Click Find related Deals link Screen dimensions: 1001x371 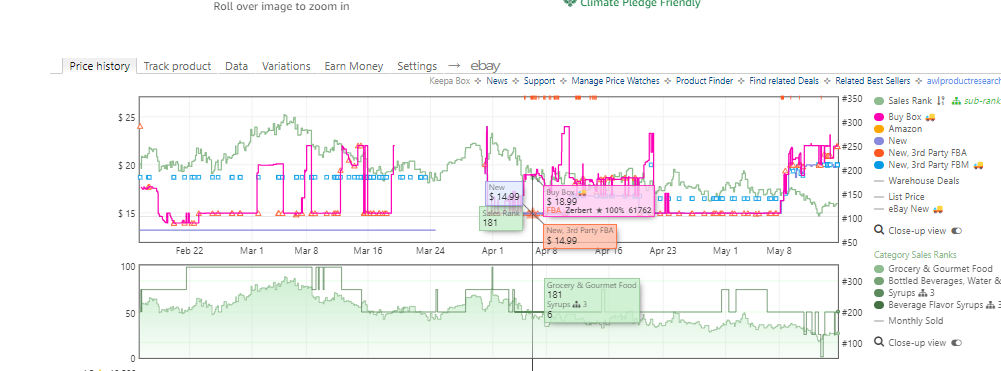[x=784, y=81]
